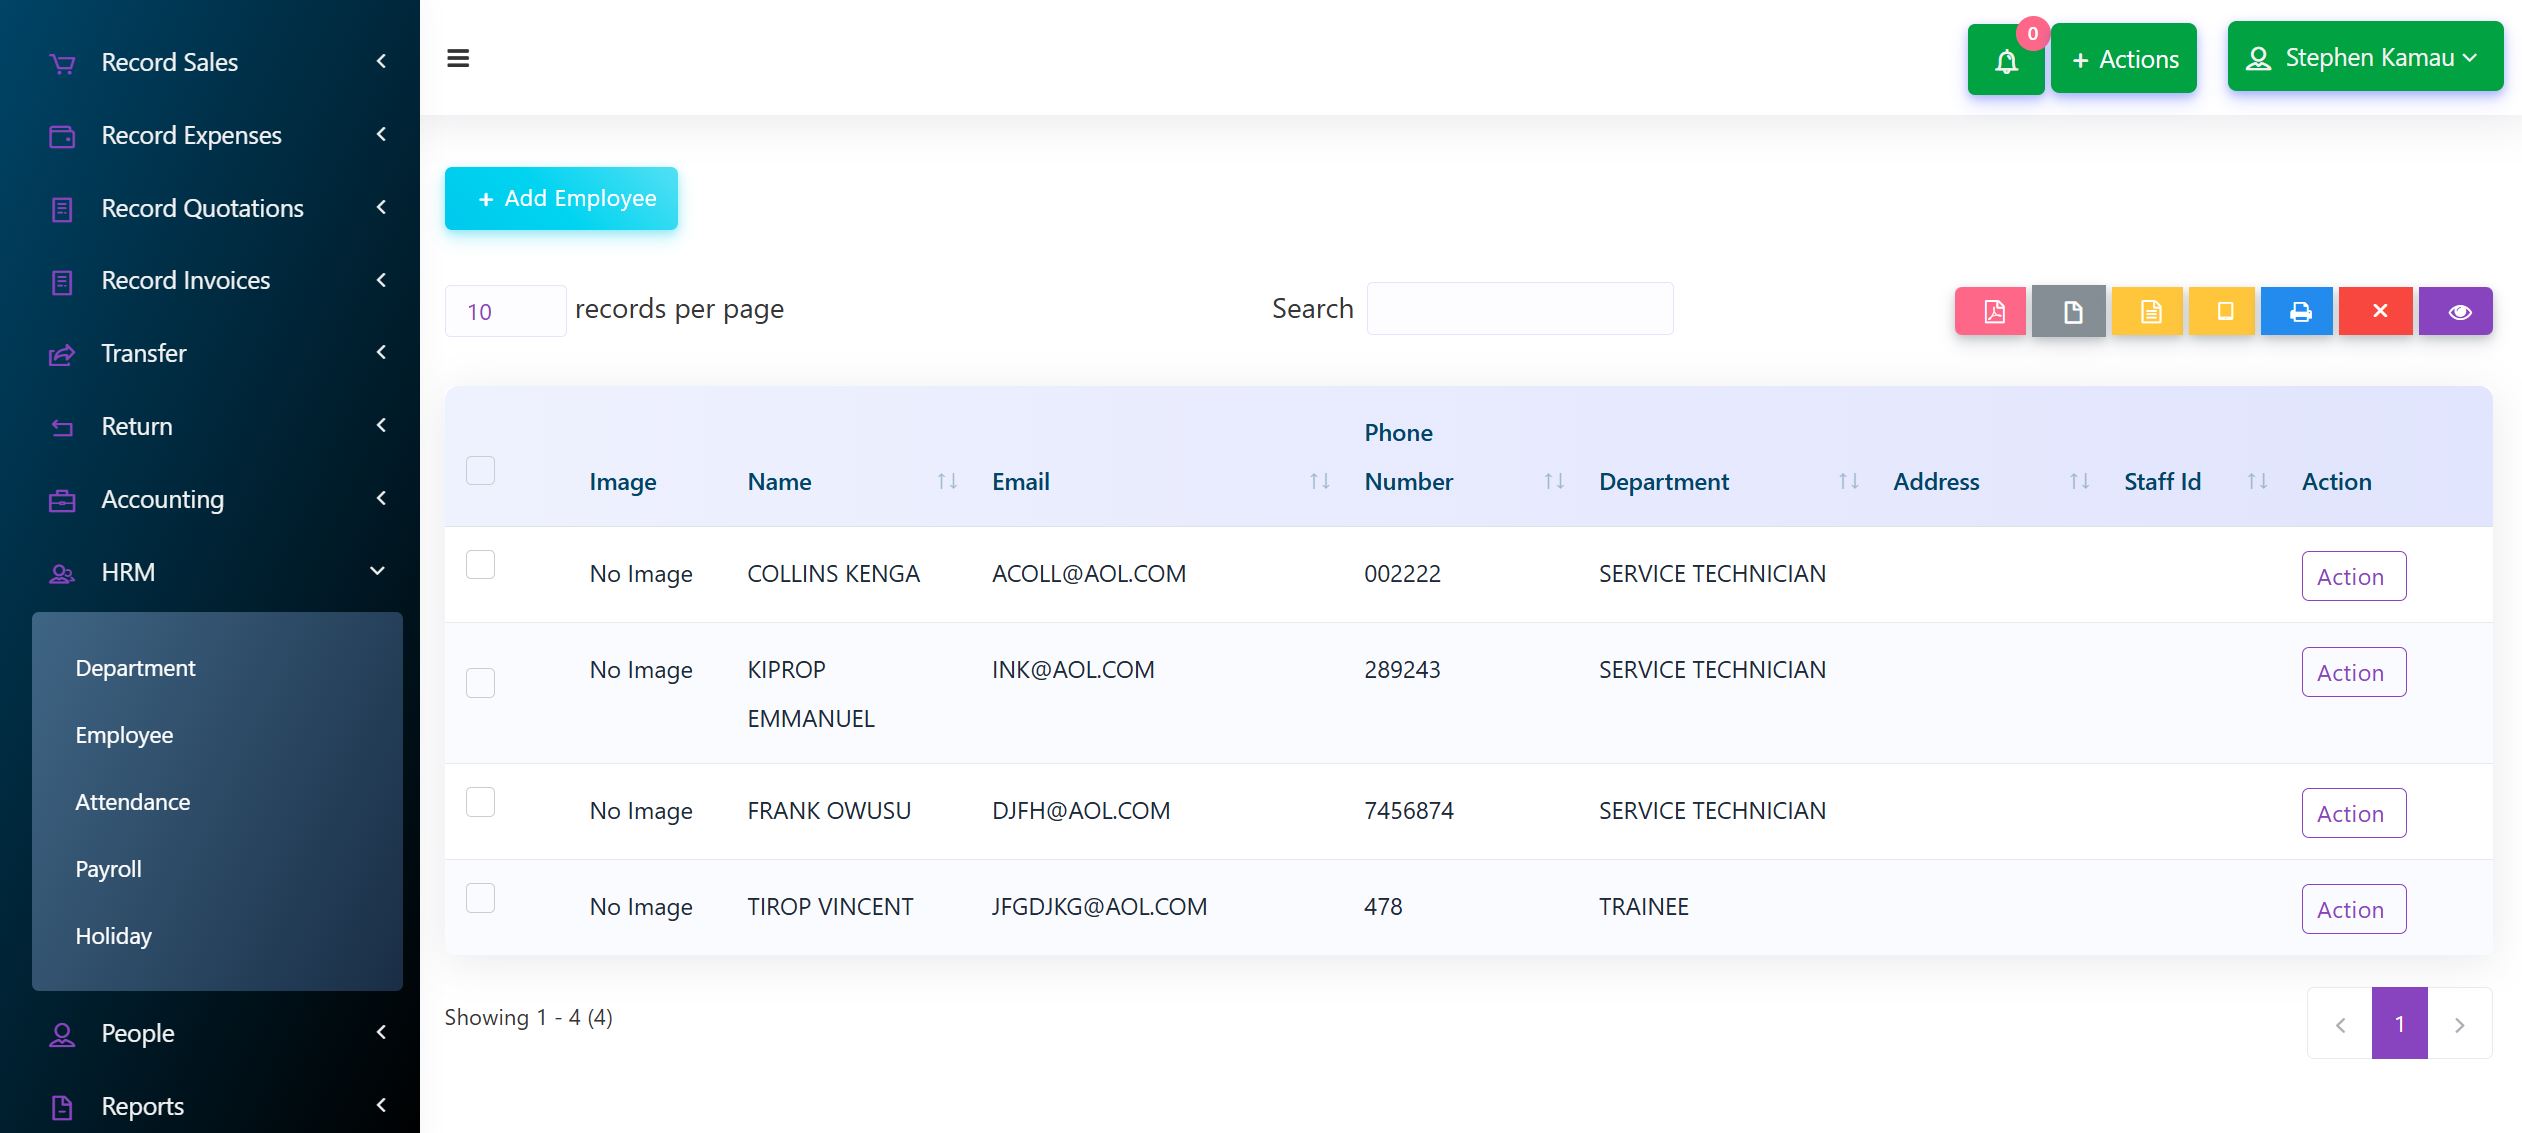The image size is (2522, 1133).
Task: Expand the Transfer menu chevron
Action: pyautogui.click(x=381, y=352)
